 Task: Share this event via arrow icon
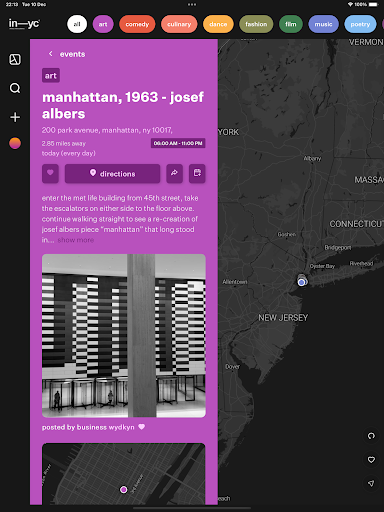174,173
